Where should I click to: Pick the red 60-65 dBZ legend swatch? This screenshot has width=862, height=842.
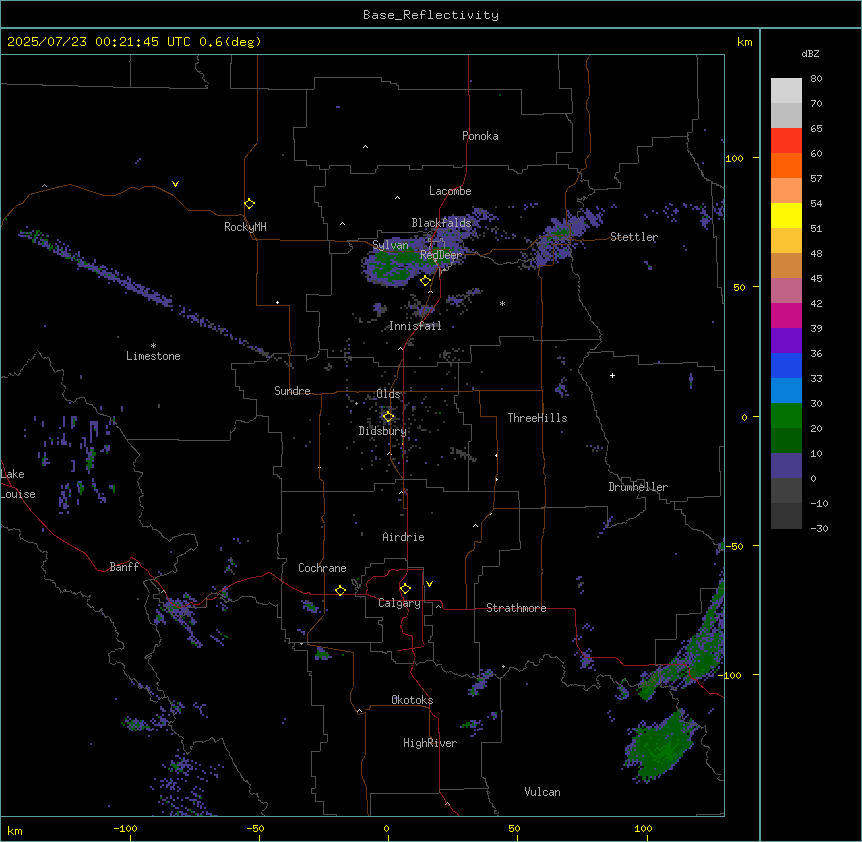click(786, 141)
